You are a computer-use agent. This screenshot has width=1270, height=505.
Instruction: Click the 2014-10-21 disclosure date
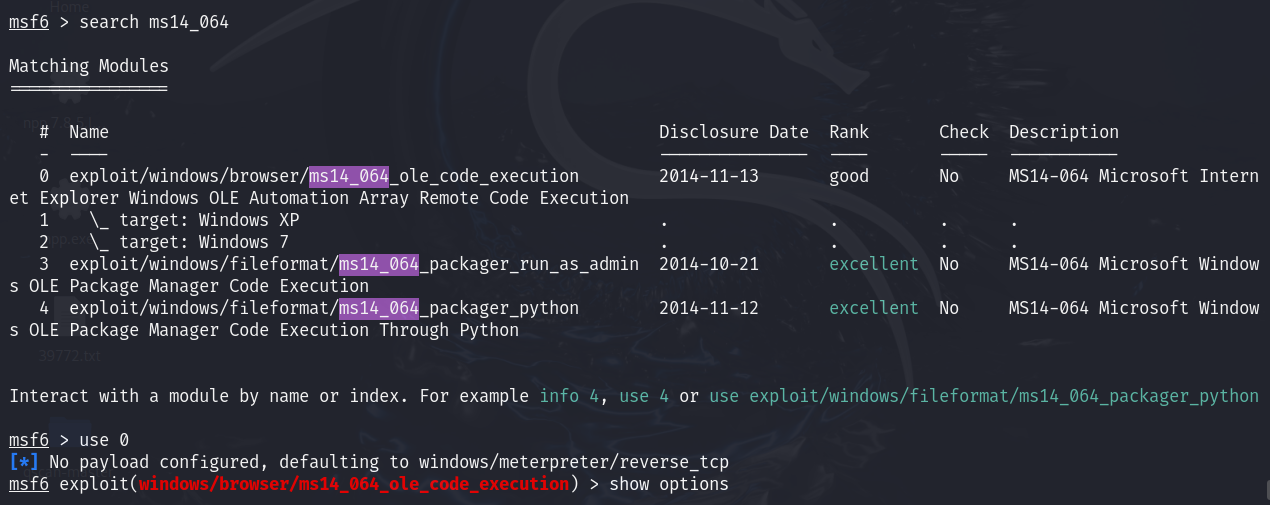(x=709, y=264)
